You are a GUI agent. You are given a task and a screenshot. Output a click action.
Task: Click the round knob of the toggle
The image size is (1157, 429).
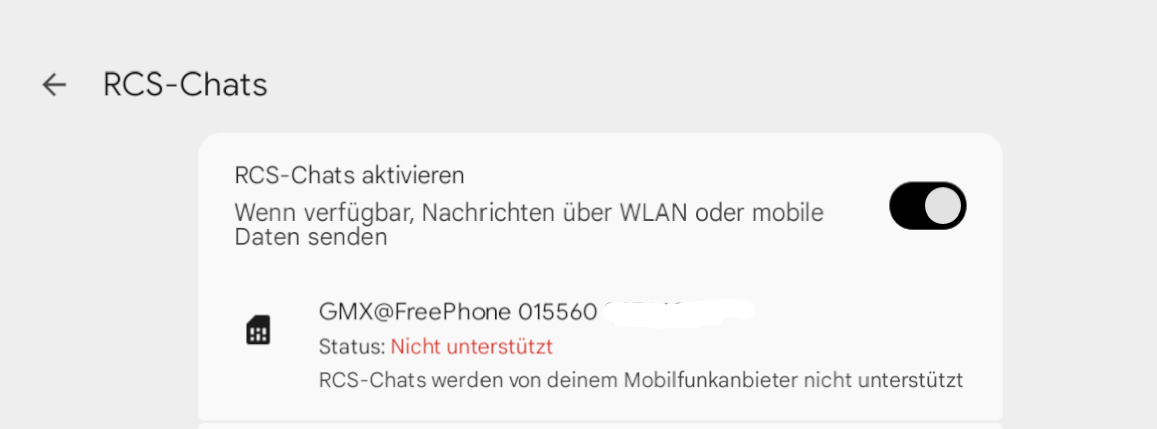pos(943,205)
